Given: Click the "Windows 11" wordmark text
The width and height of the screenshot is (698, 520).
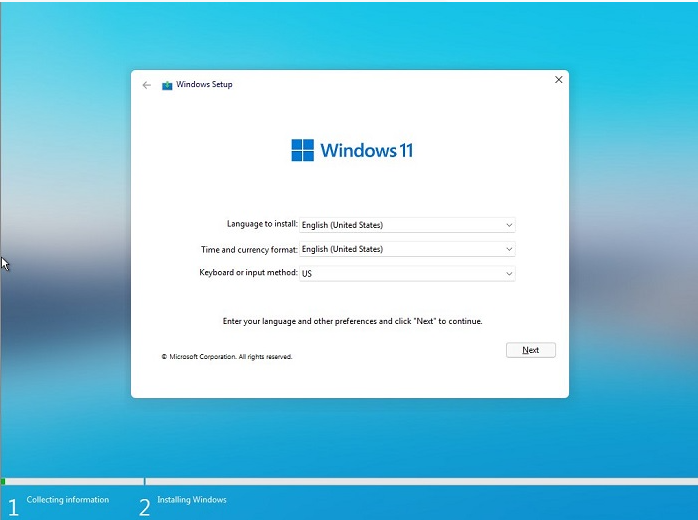Looking at the screenshot, I should 366,151.
